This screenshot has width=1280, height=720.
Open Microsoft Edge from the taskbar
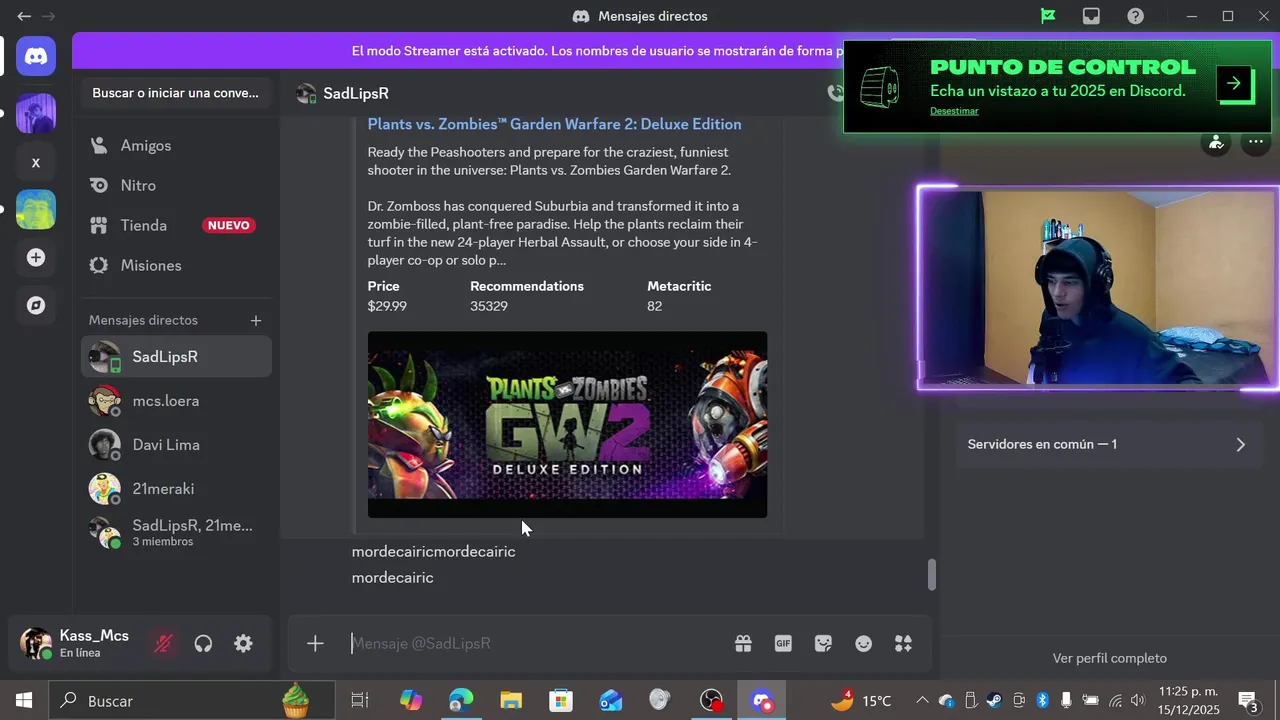coord(461,700)
